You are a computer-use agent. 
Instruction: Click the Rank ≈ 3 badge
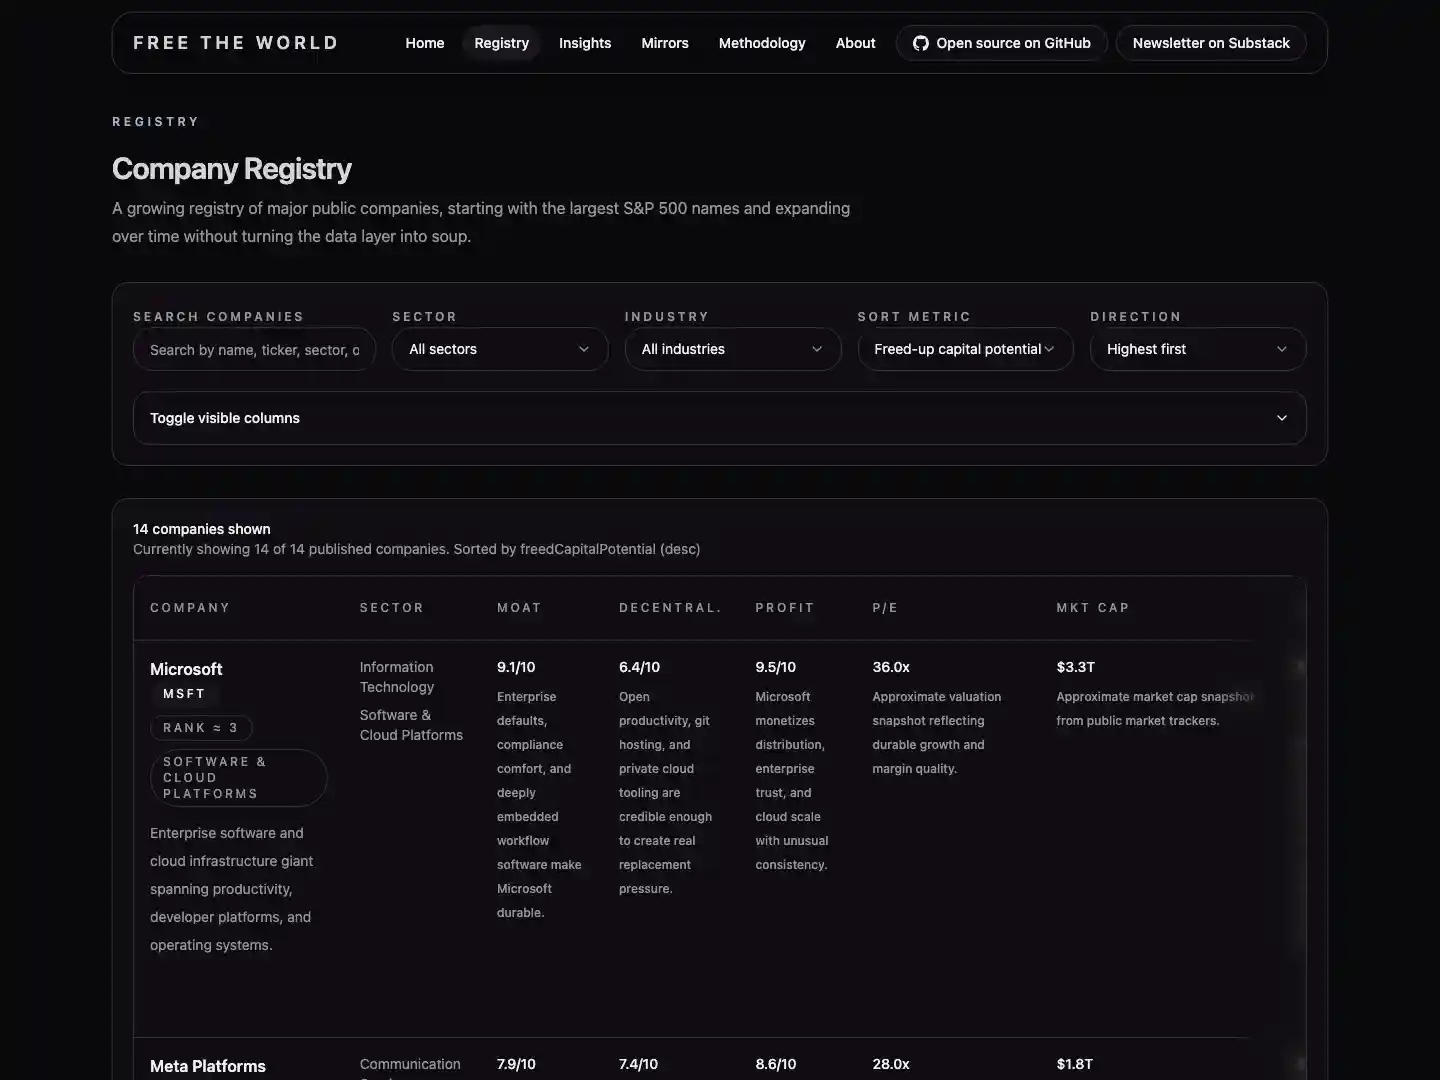pos(201,728)
